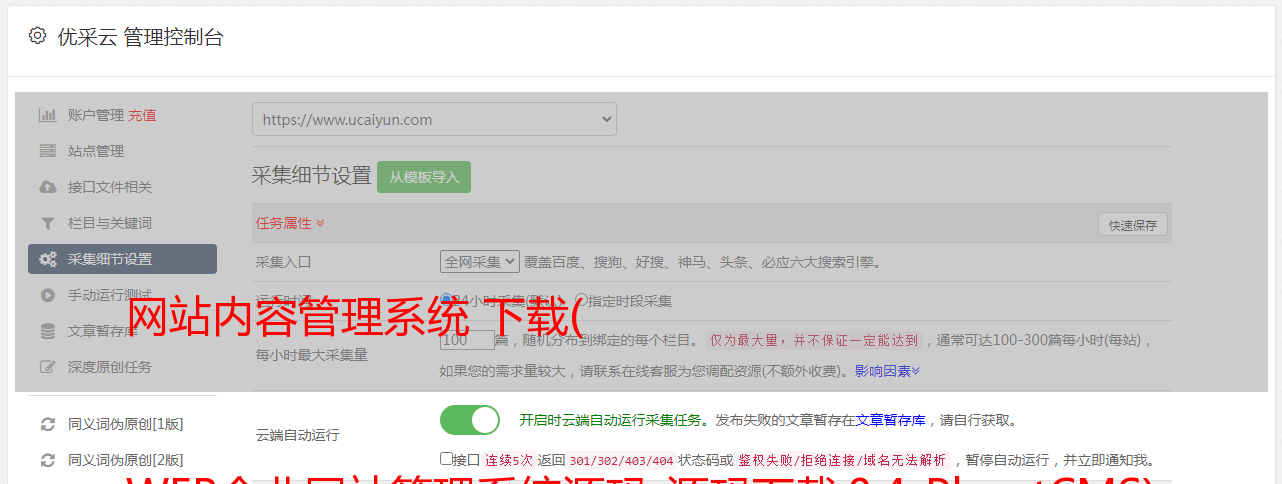Toggle the 云端自动运行 switch
The image size is (1282, 484).
tap(470, 420)
